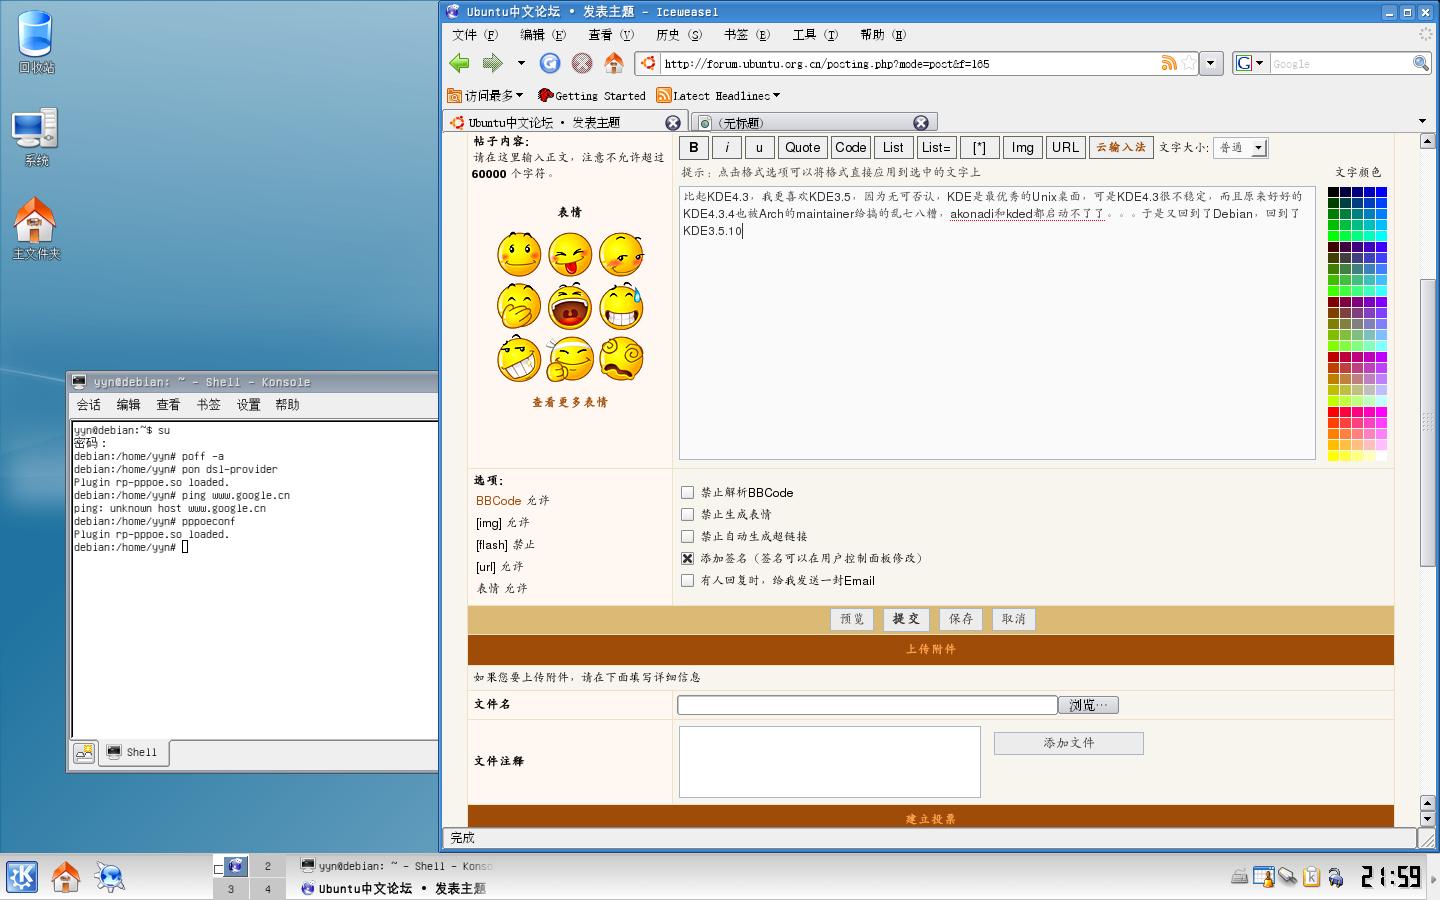Click the 浏览 browse file button
Screen dimensions: 1440x900
click(x=1088, y=705)
